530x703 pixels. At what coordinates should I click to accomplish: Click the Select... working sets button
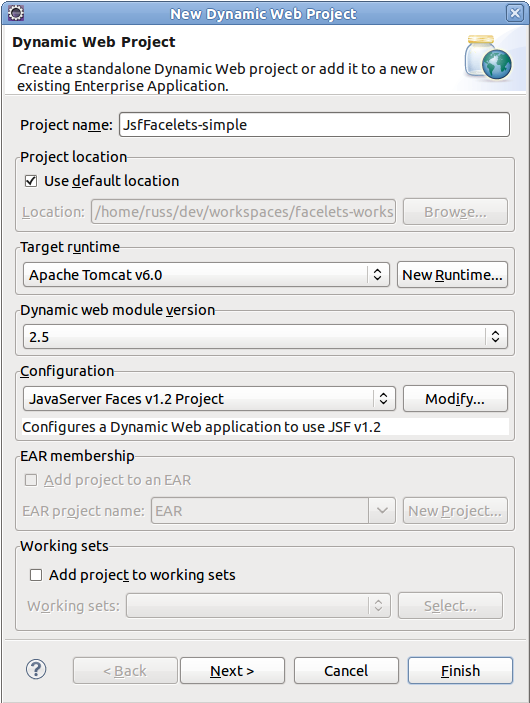[450, 606]
